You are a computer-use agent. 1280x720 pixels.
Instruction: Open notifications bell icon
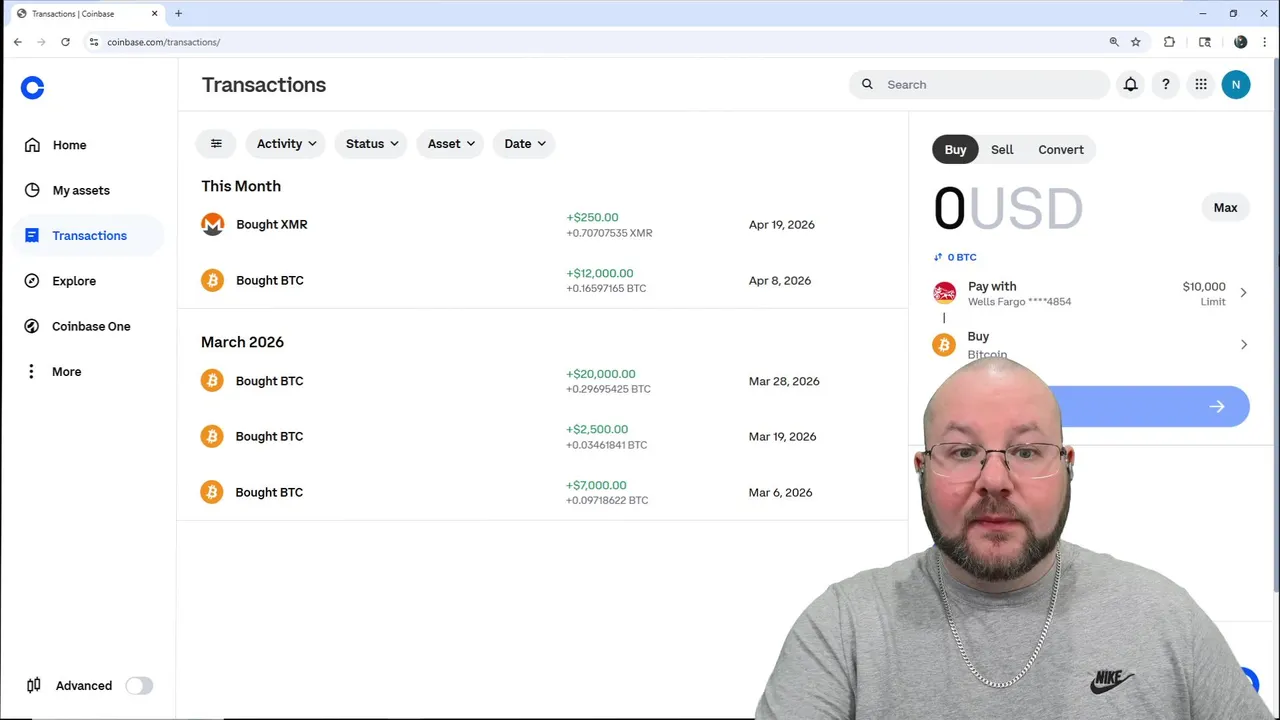pyautogui.click(x=1130, y=85)
